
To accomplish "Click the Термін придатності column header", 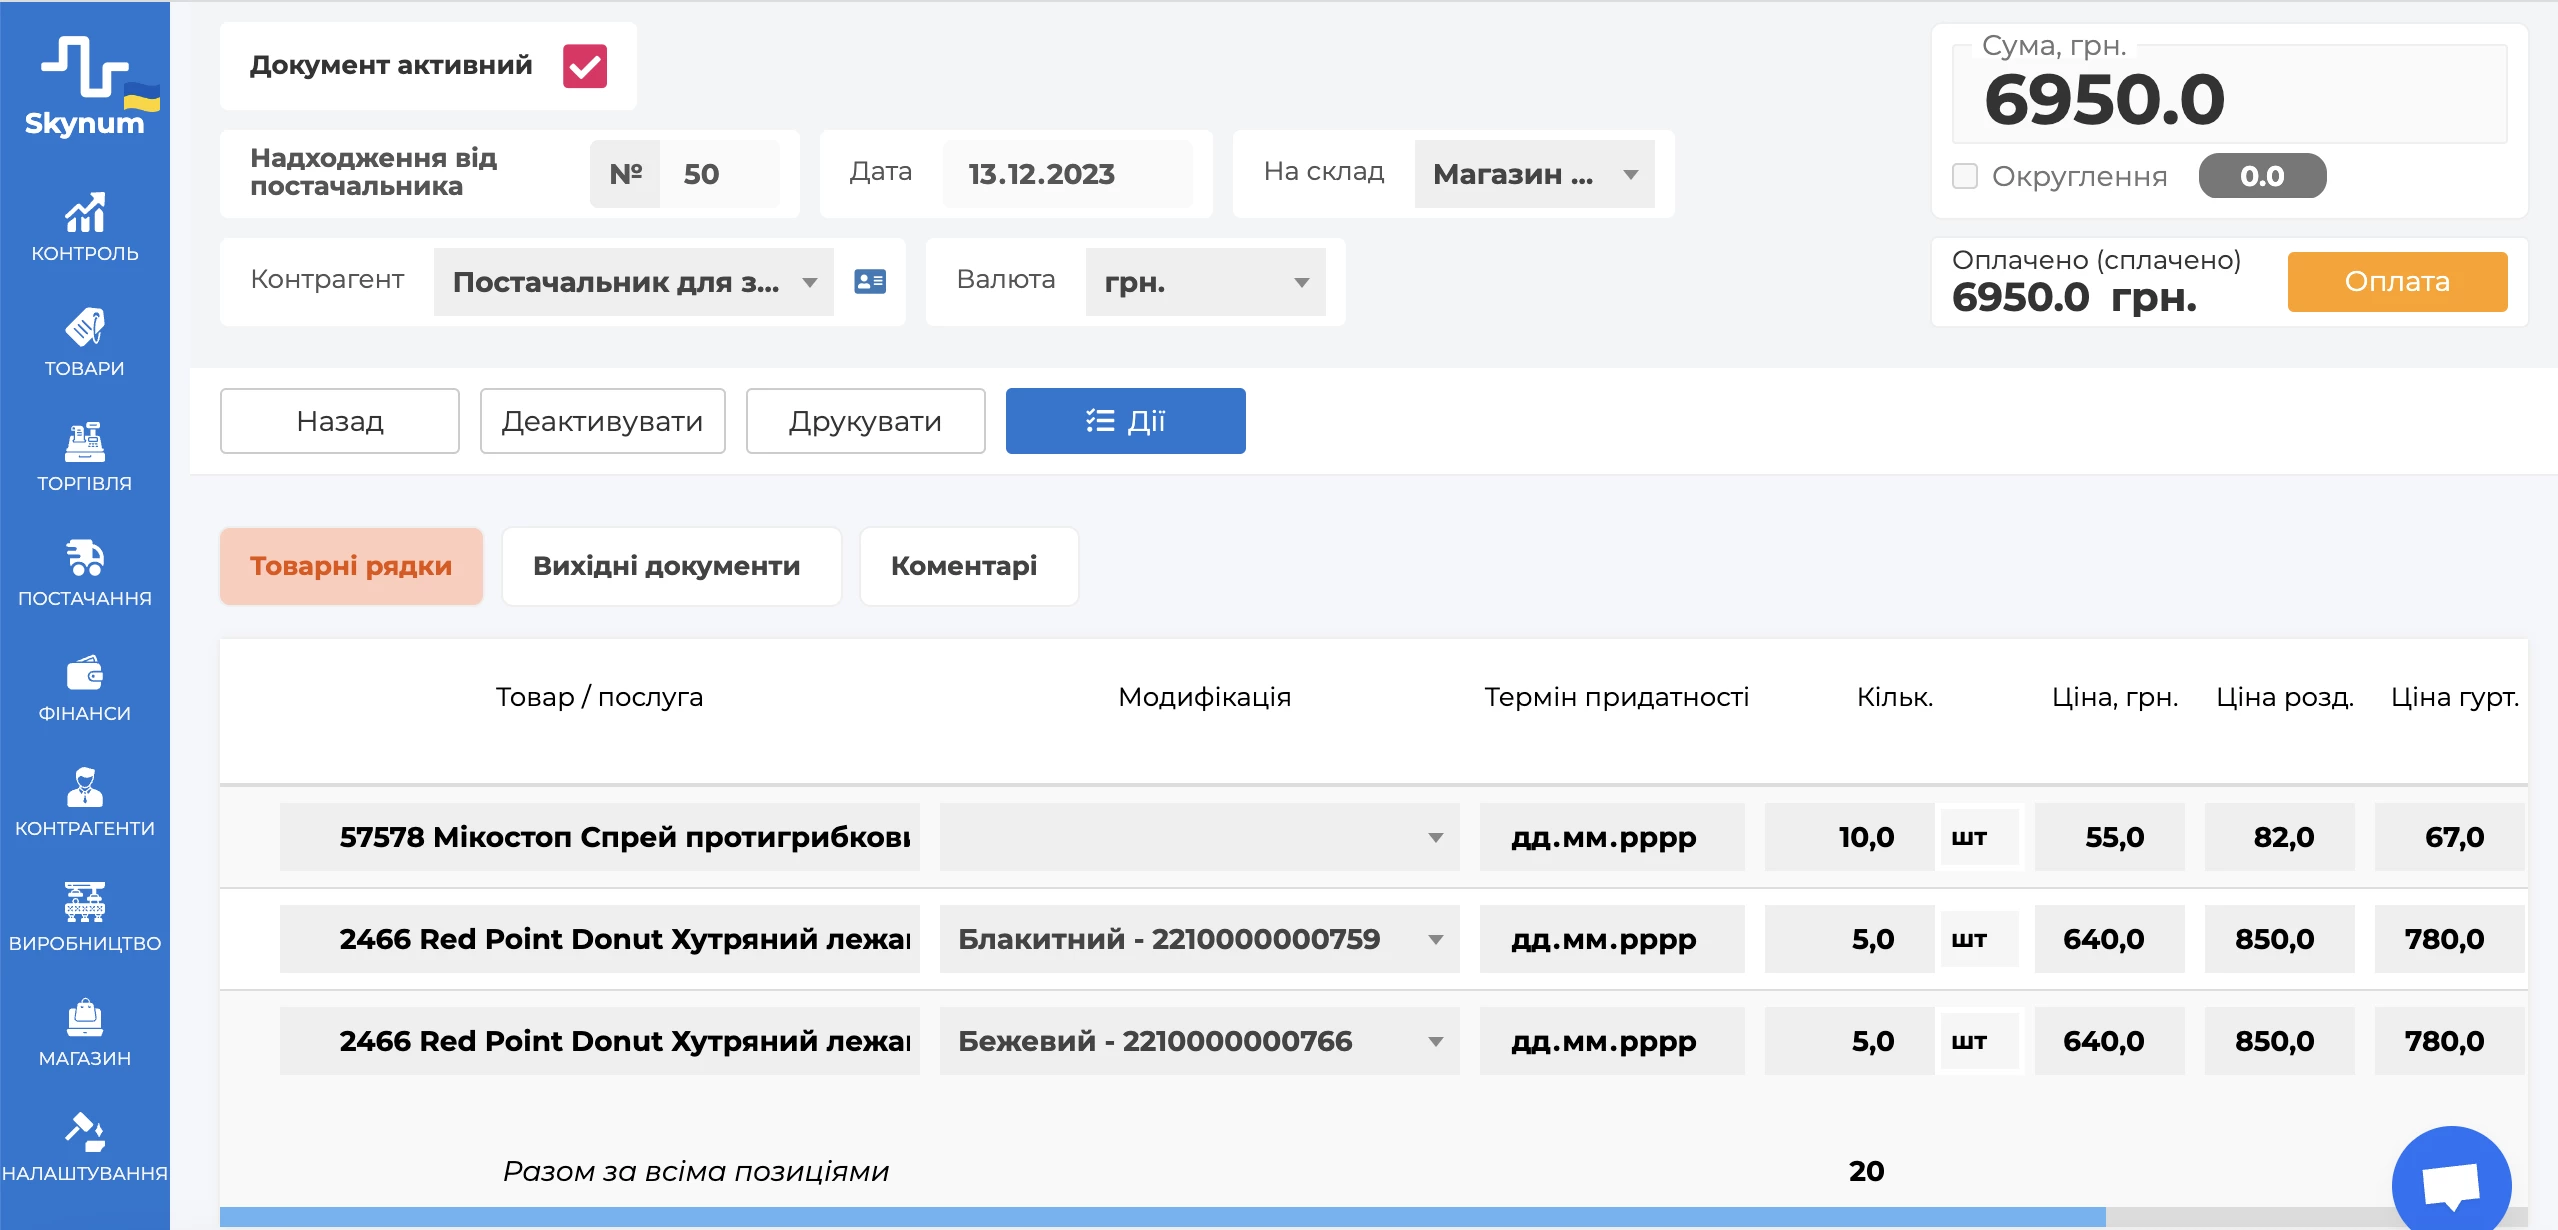I will point(1616,697).
